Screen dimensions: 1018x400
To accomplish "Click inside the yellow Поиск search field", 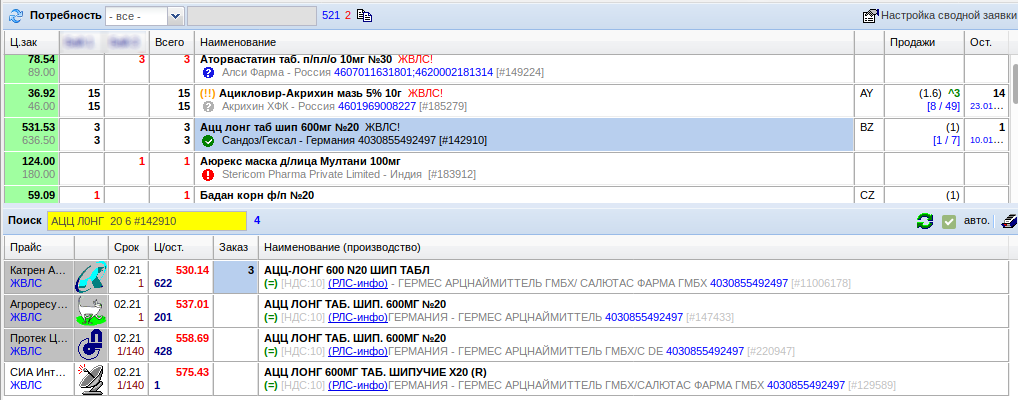I will (x=147, y=221).
